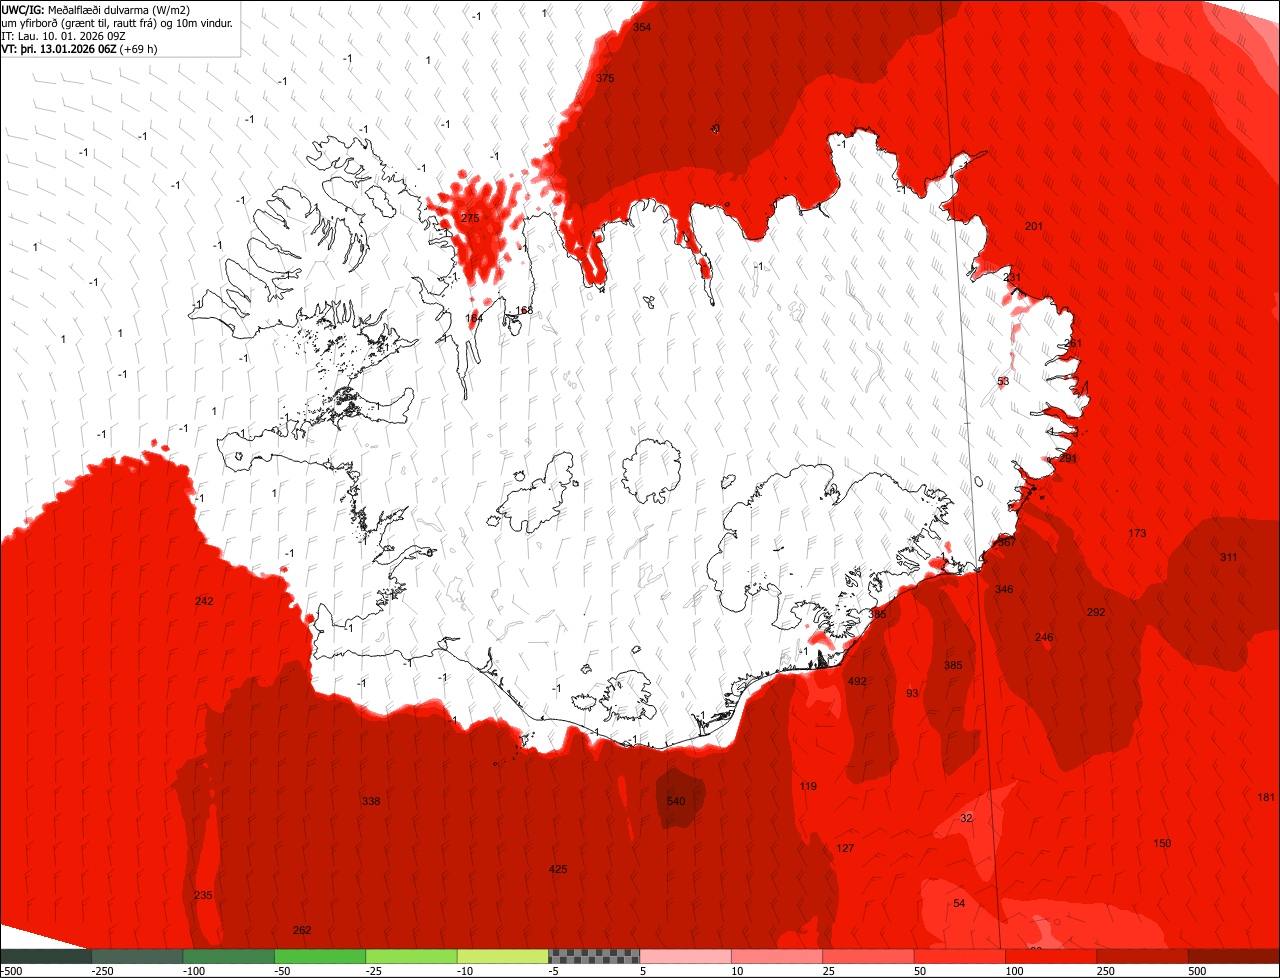Viewport: 1280px width, 978px height.
Task: Click the positive 25 legend tick label
Action: 828,971
